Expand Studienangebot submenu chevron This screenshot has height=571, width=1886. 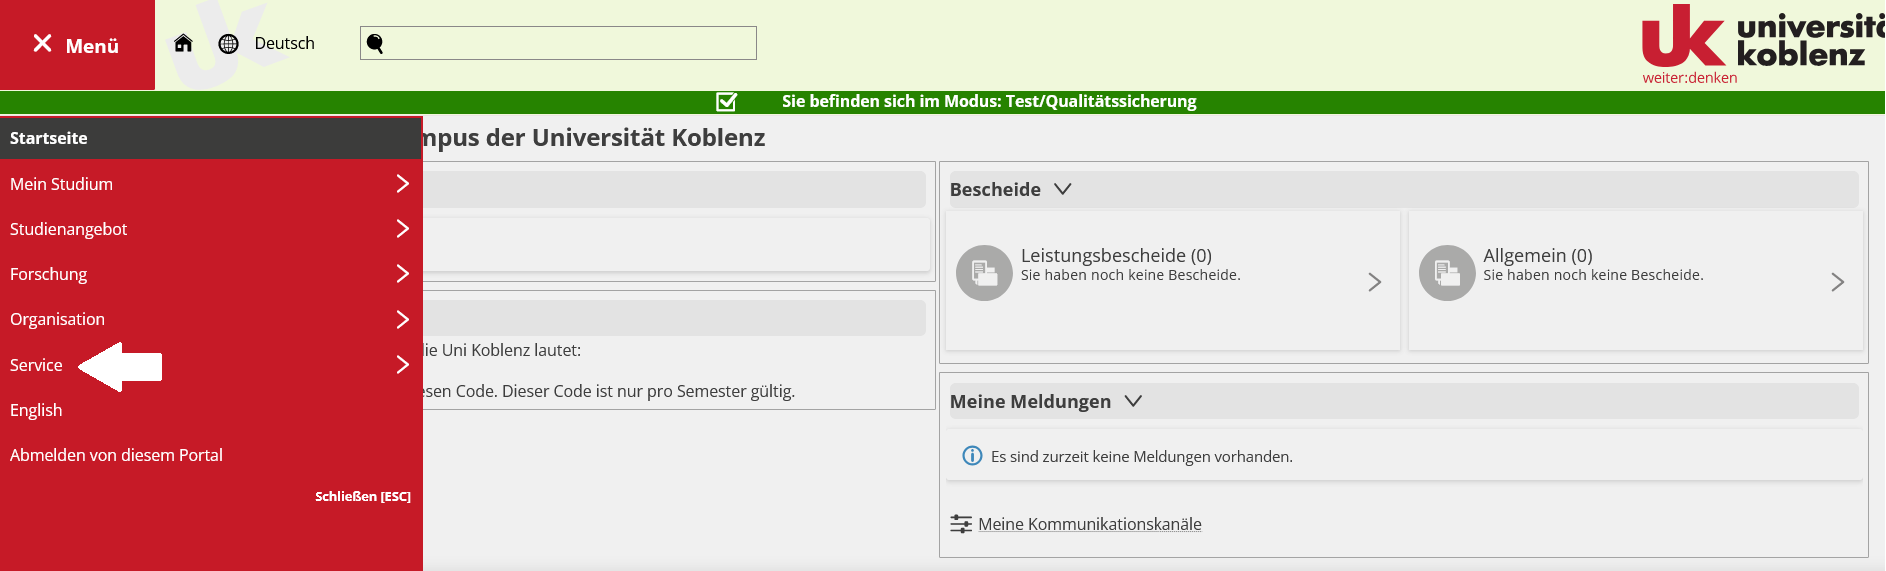(402, 229)
